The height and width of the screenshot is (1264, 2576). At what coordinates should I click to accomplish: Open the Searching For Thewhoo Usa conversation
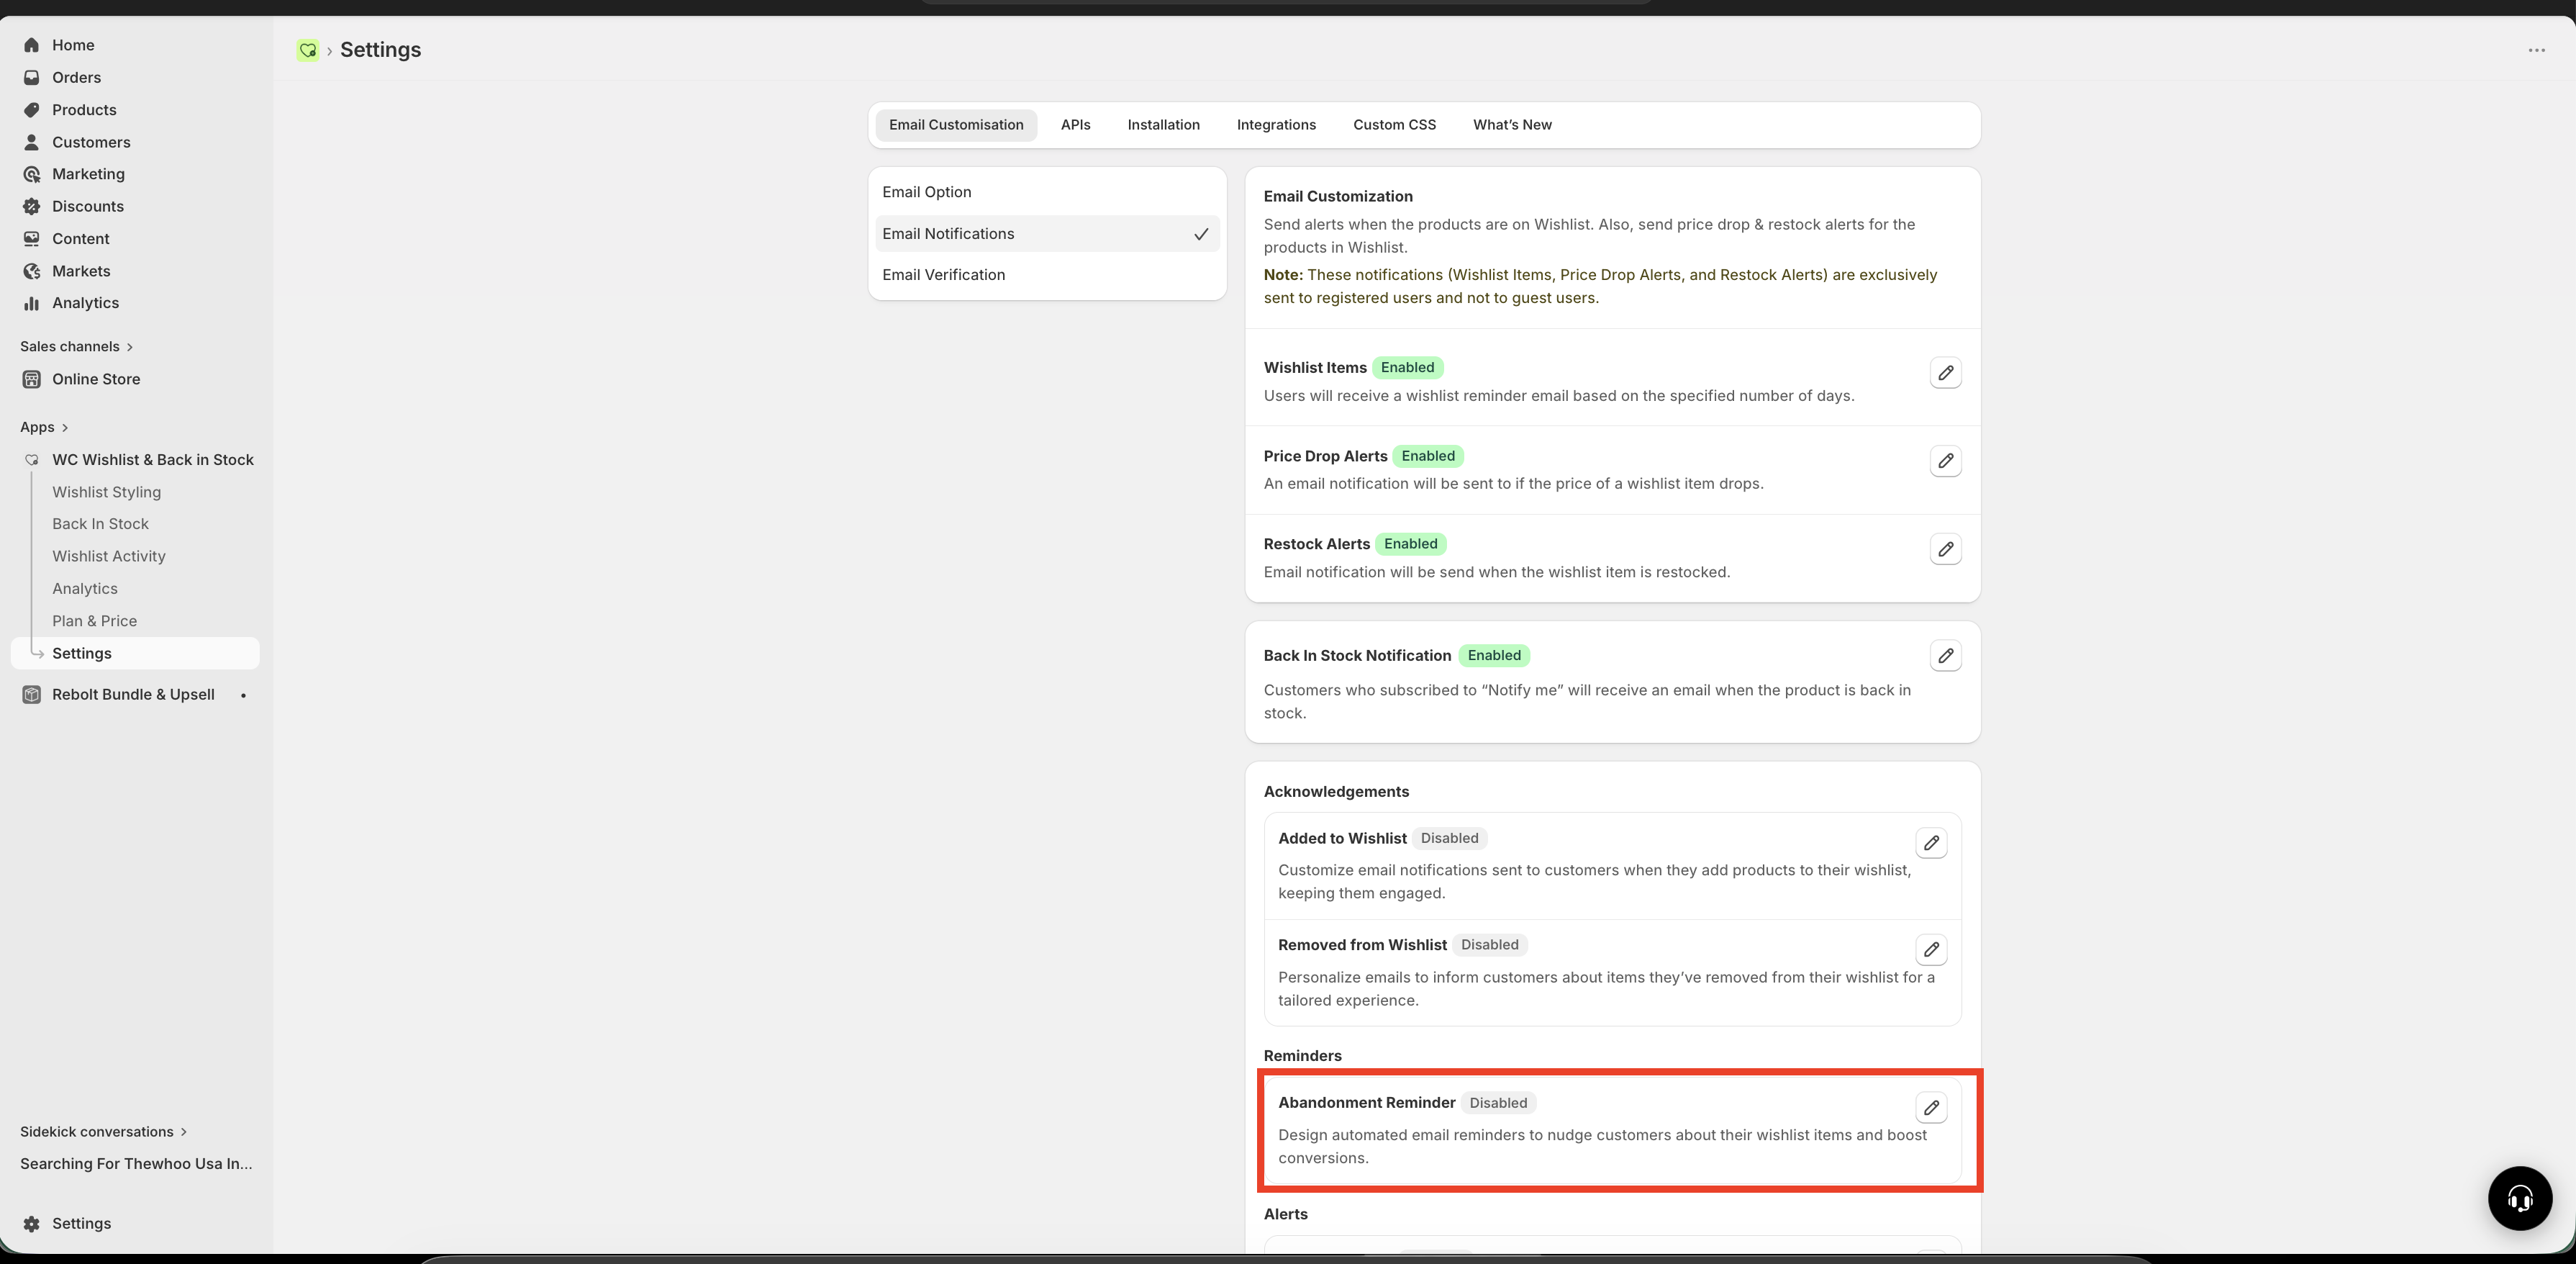point(136,1164)
